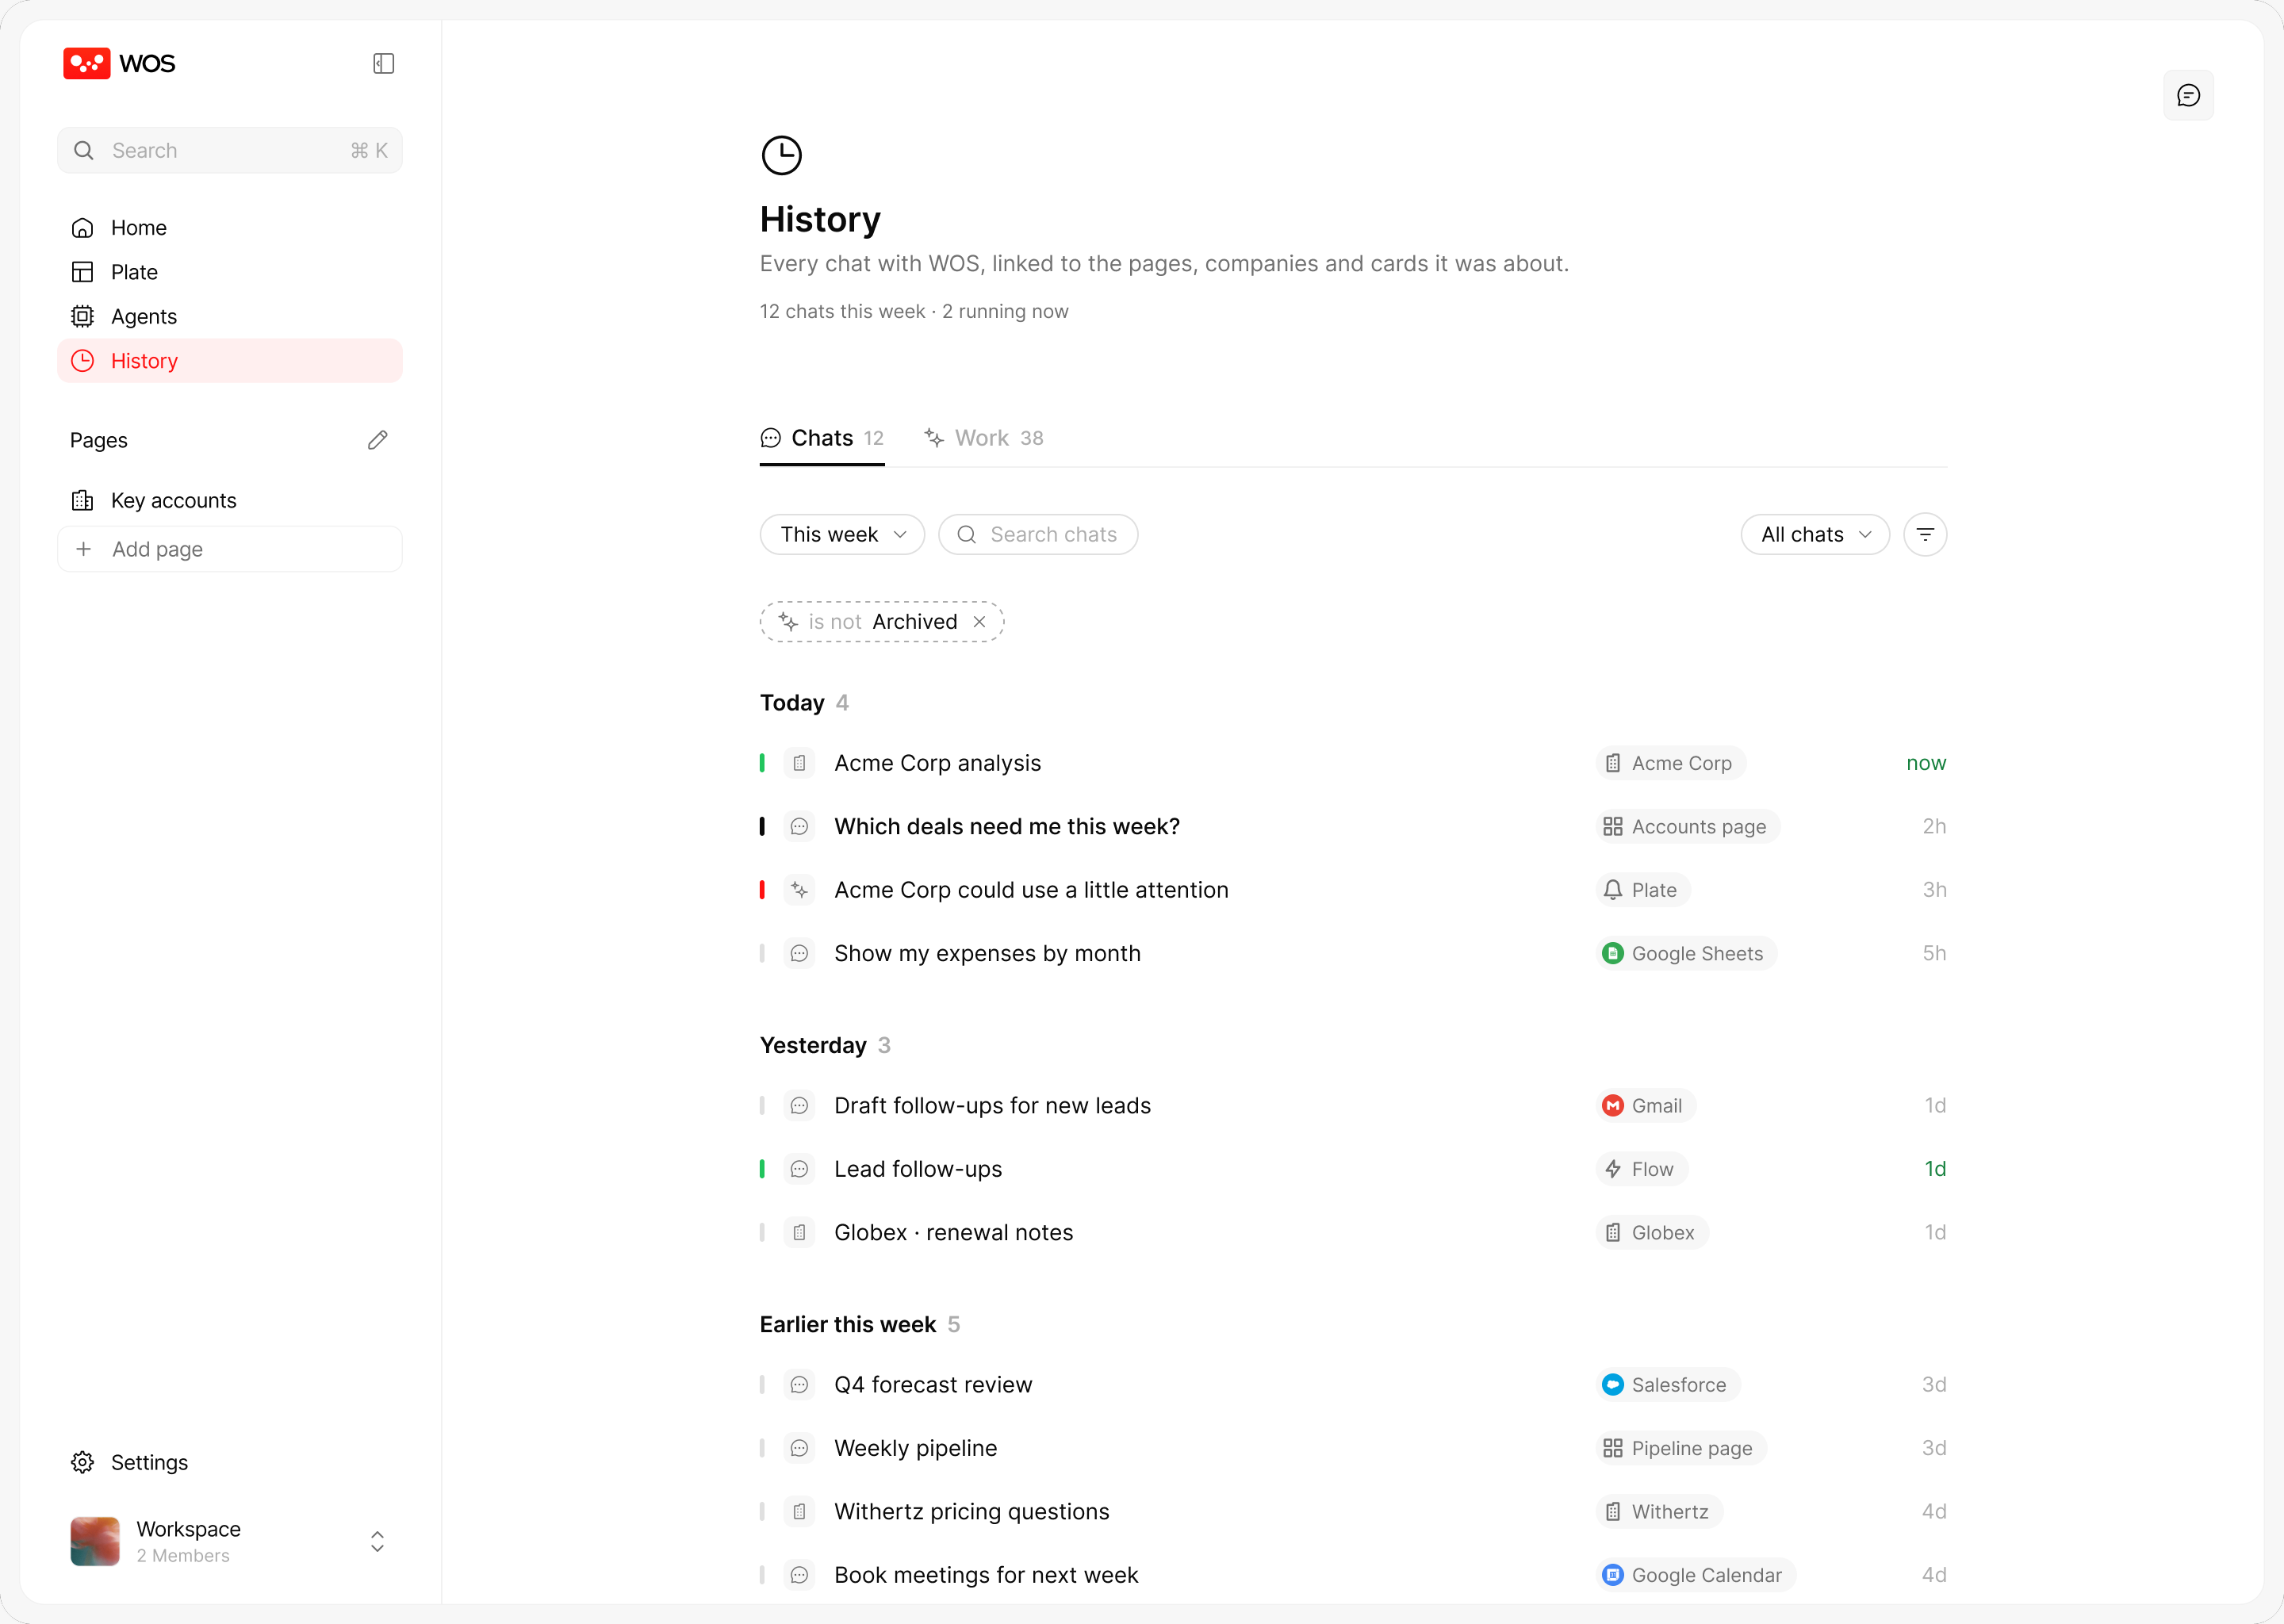Open the Globex tag chip
The image size is (2284, 1624).
point(1652,1232)
